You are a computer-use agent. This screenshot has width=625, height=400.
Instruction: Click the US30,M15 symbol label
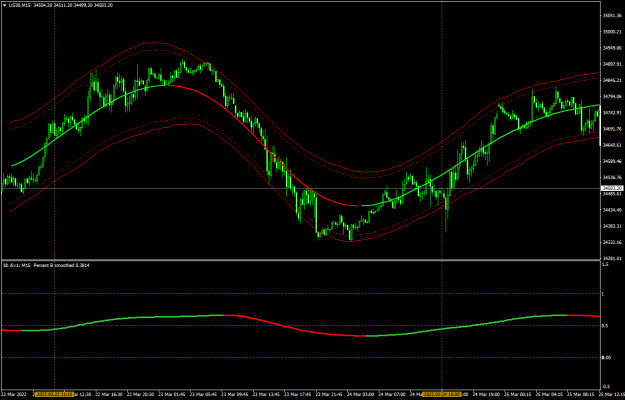[20, 6]
